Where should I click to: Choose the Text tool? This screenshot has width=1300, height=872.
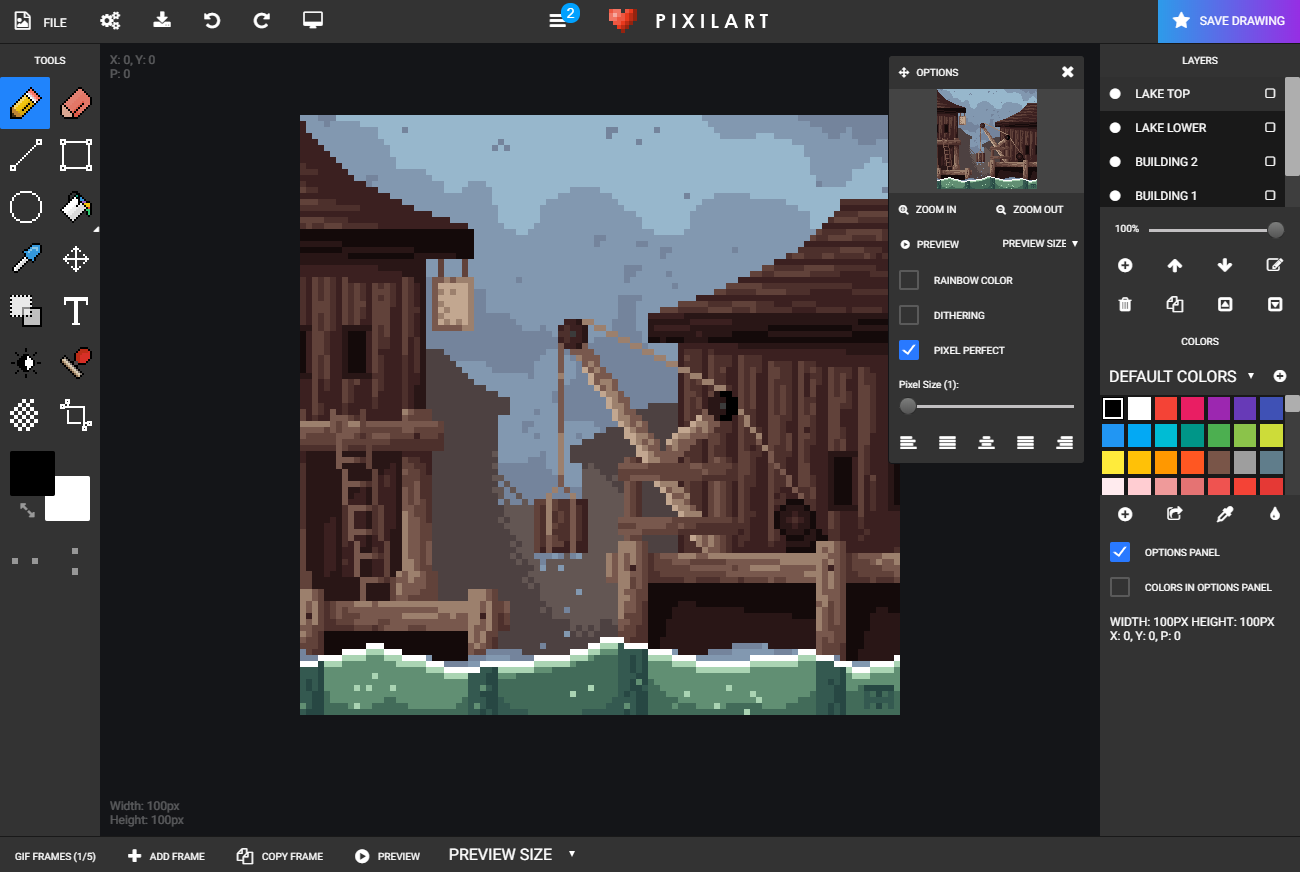pos(76,311)
